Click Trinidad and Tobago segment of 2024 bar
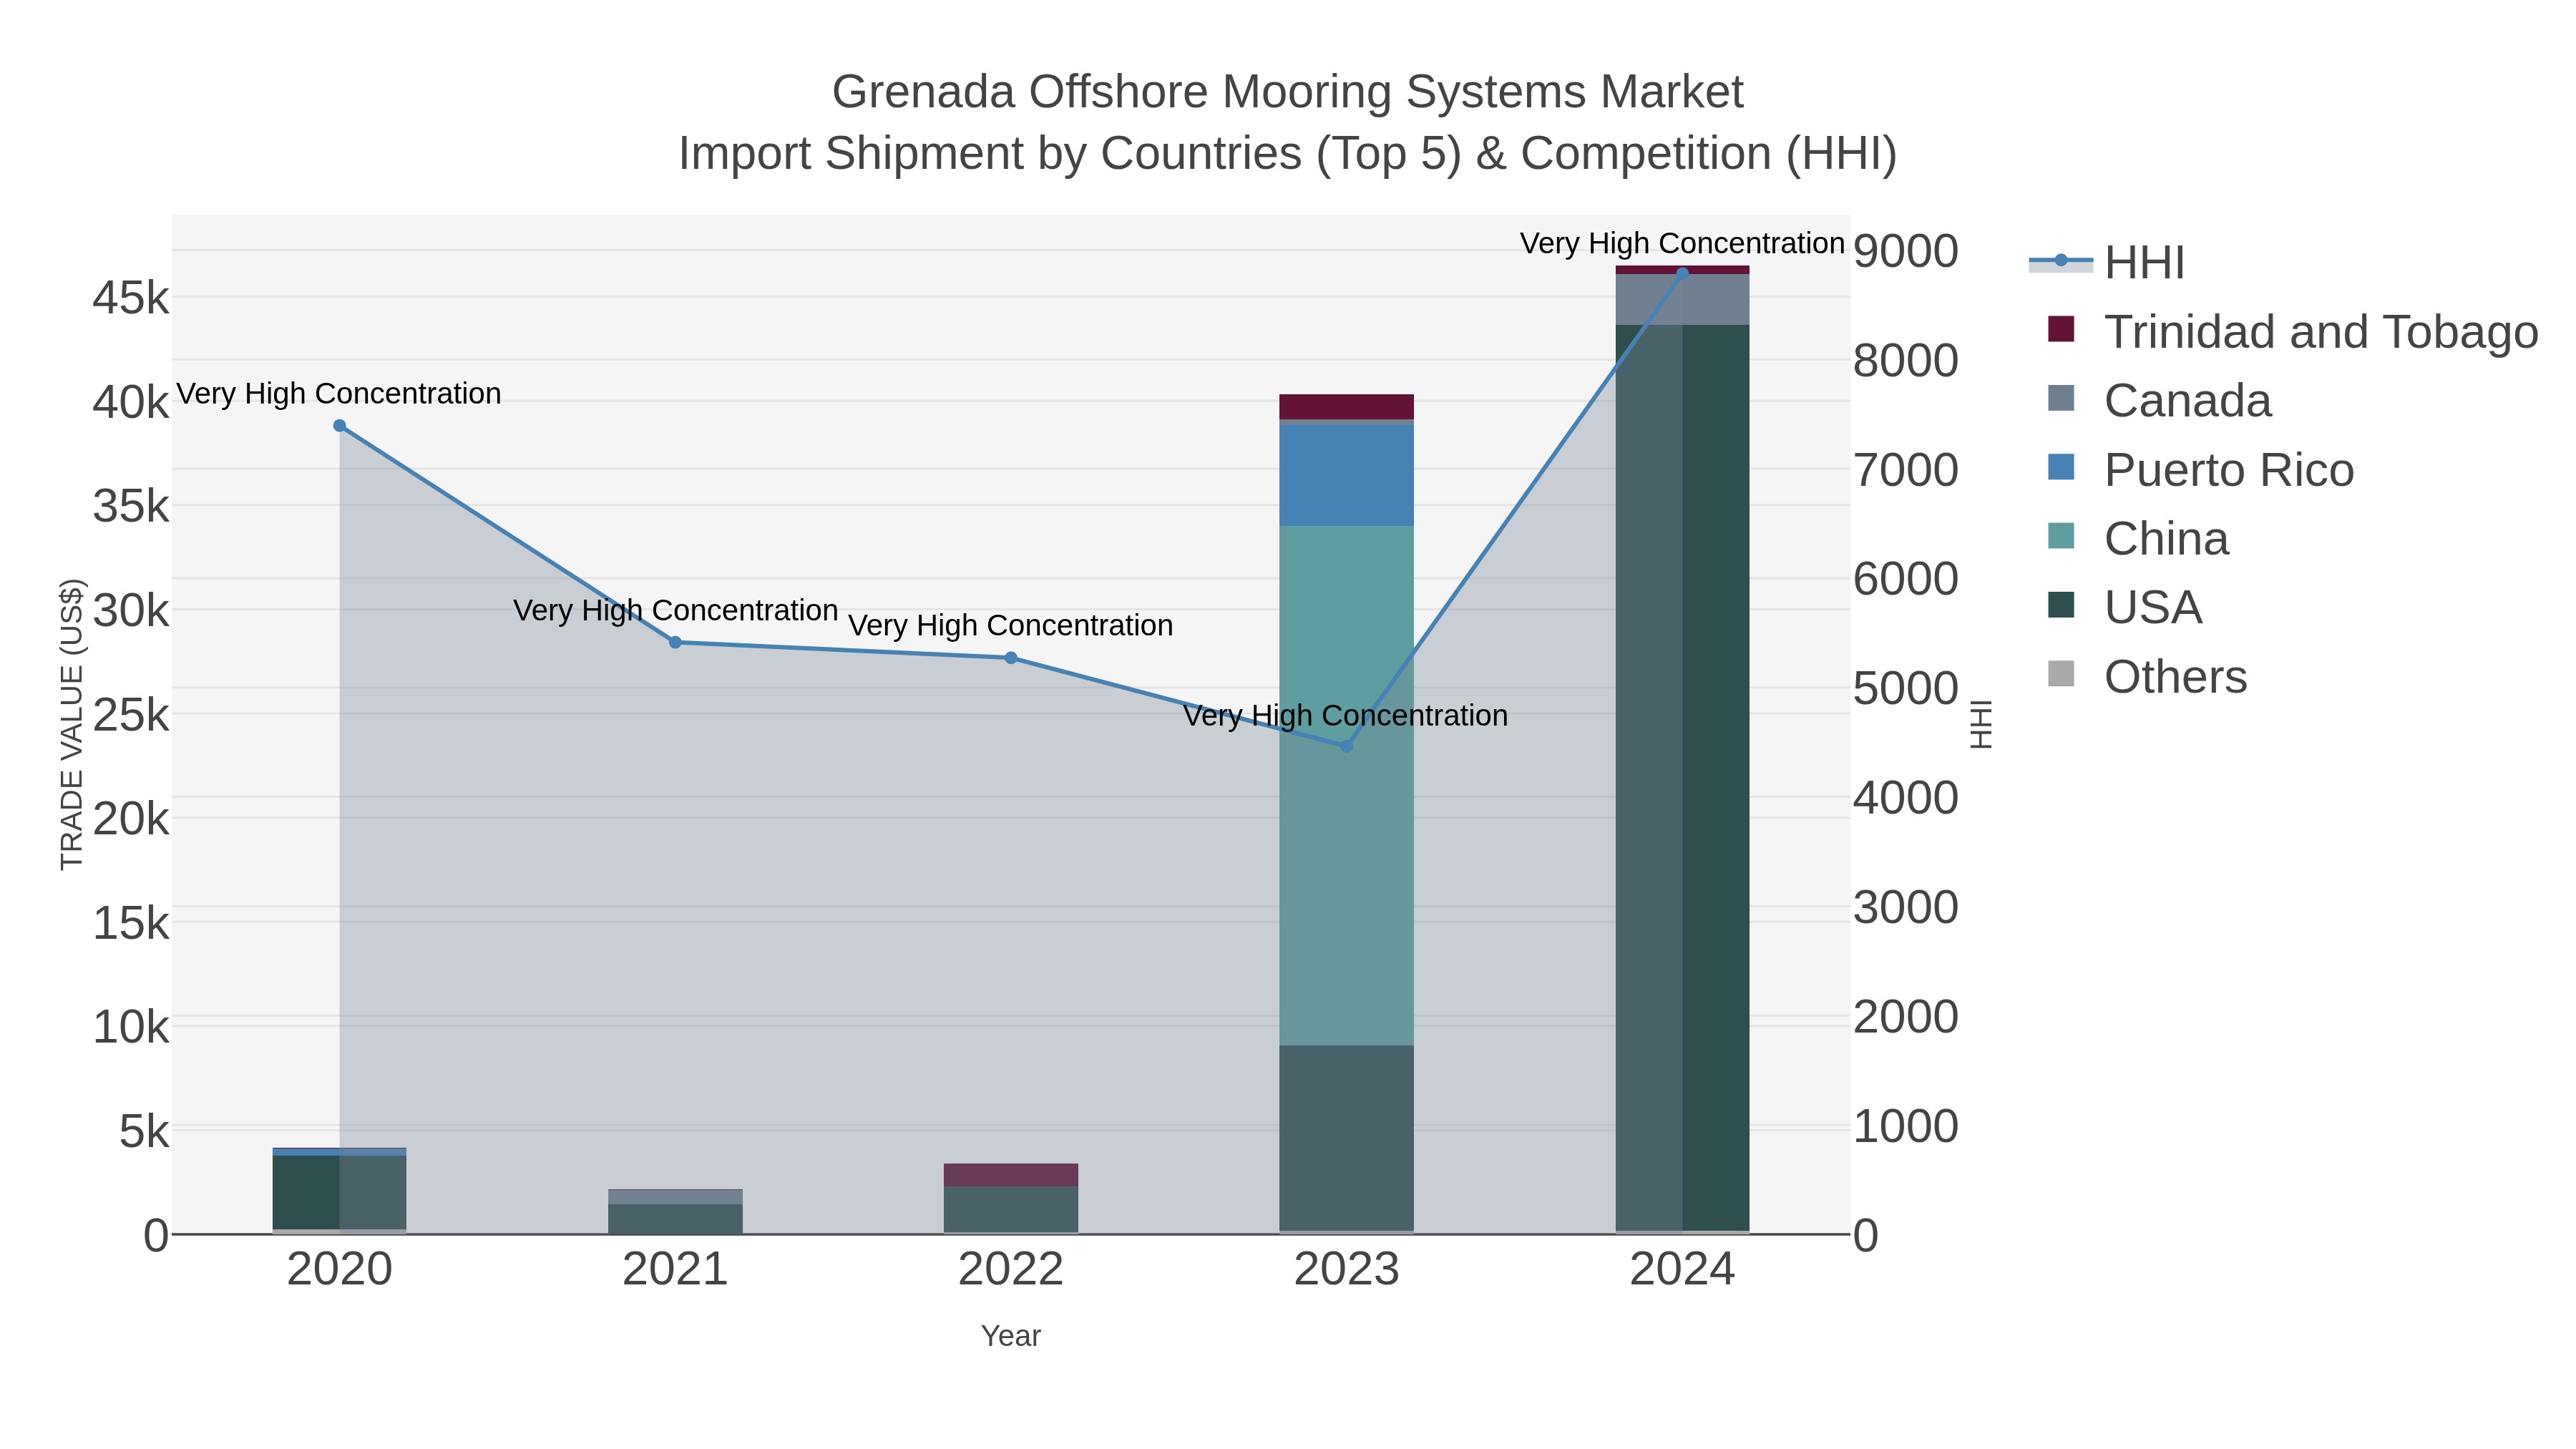The height and width of the screenshot is (1449, 2576). tap(1682, 270)
